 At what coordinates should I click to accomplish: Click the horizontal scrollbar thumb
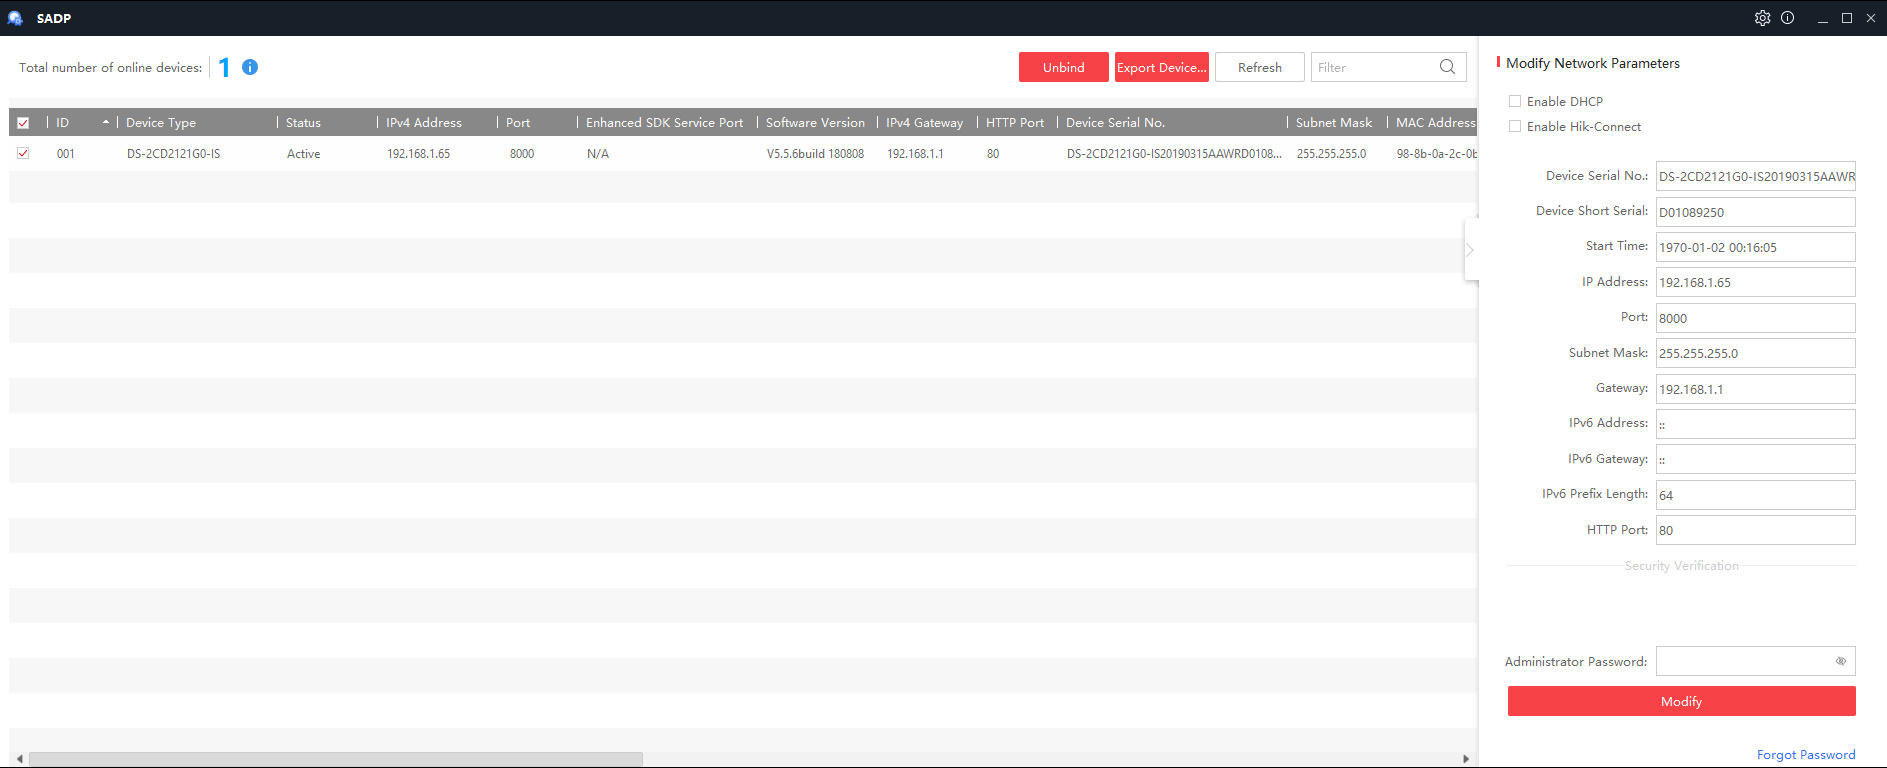(335, 759)
